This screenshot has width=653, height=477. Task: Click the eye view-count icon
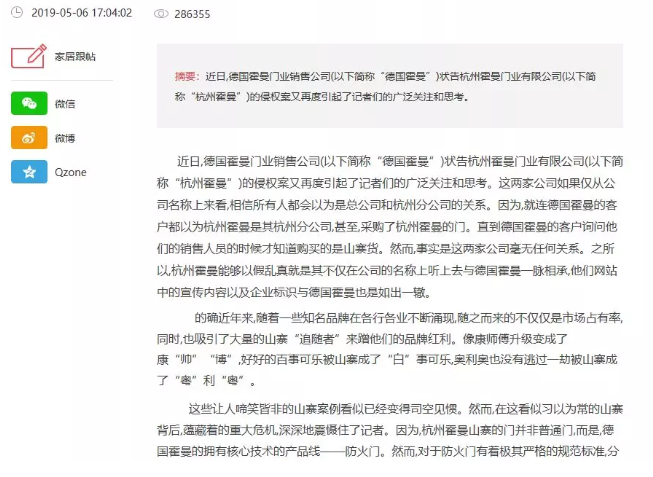[161, 14]
